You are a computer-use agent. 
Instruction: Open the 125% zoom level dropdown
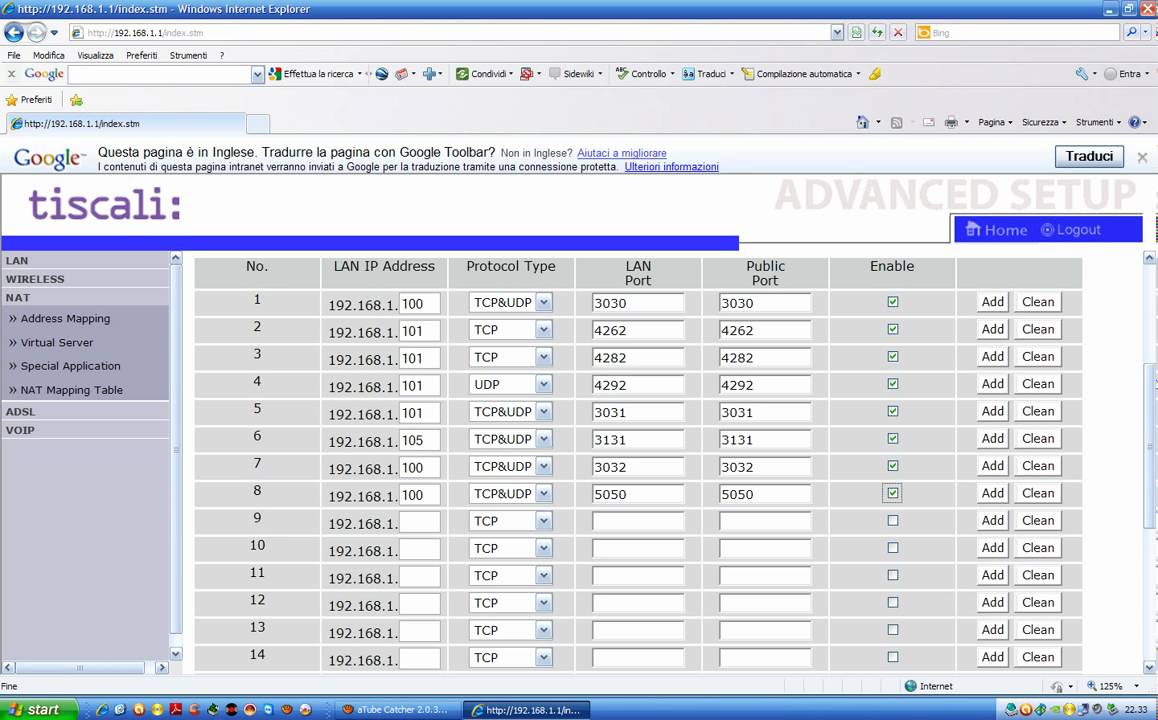tap(1137, 686)
